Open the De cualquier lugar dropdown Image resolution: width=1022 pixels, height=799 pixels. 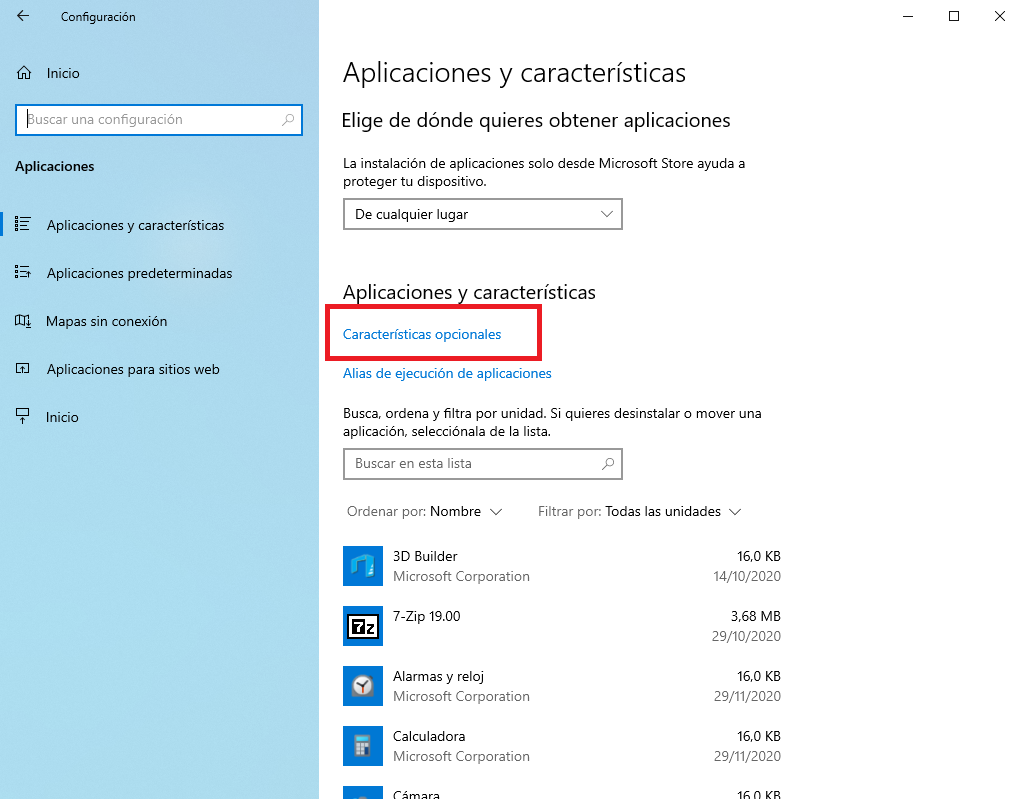482,214
